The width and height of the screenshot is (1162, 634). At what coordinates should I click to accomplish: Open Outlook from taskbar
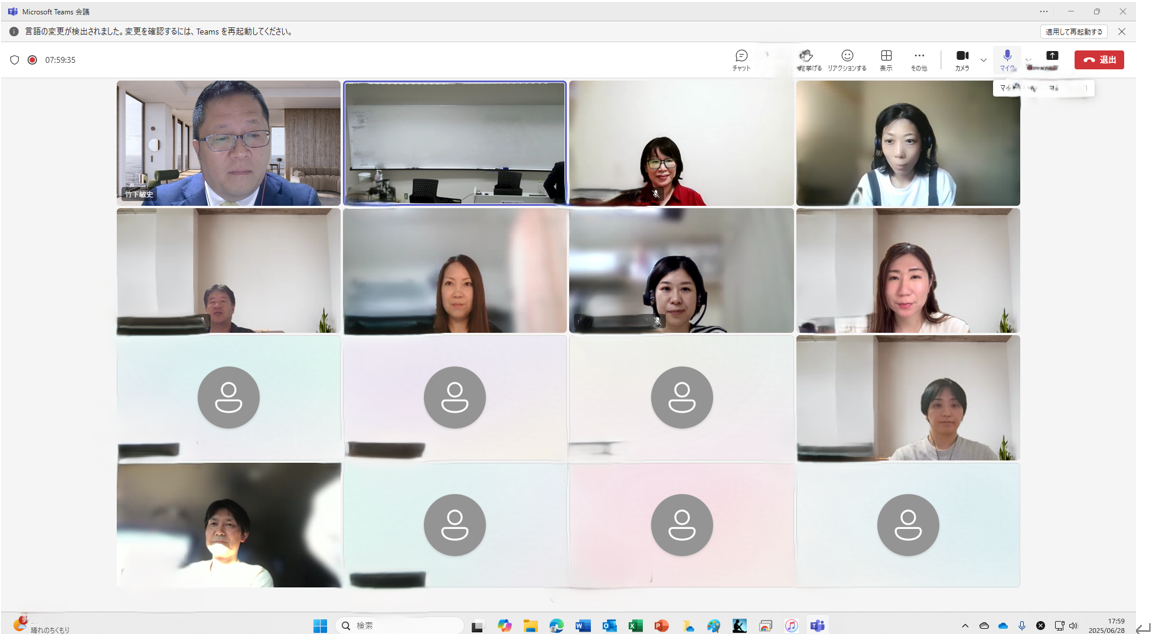[x=609, y=626]
